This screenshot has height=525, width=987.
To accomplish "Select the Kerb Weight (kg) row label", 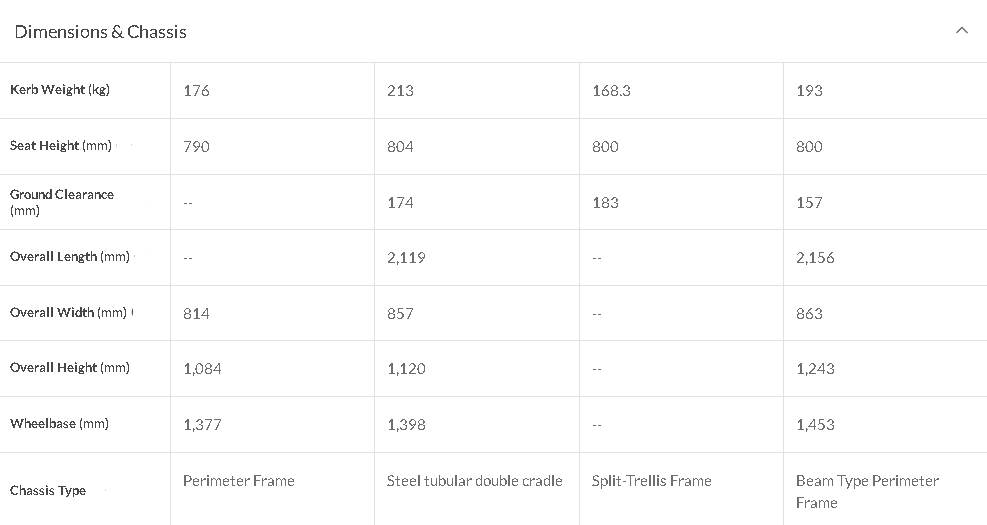I will click(x=60, y=89).
